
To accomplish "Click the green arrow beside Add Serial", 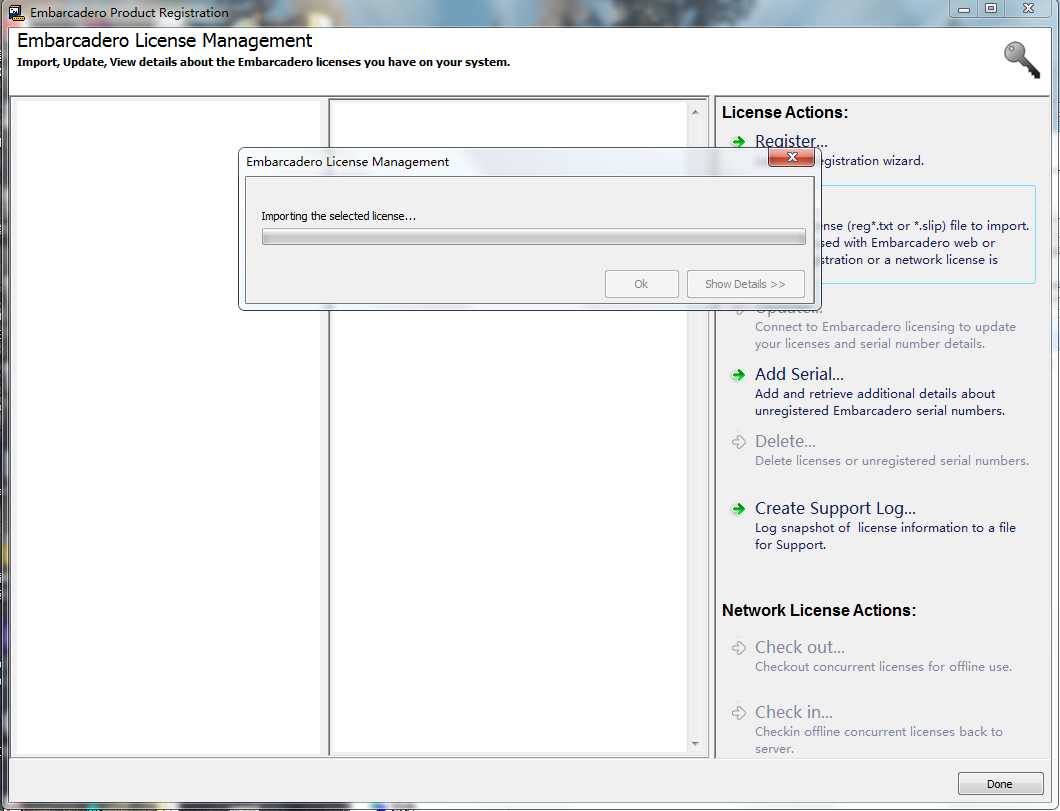I will [x=738, y=375].
